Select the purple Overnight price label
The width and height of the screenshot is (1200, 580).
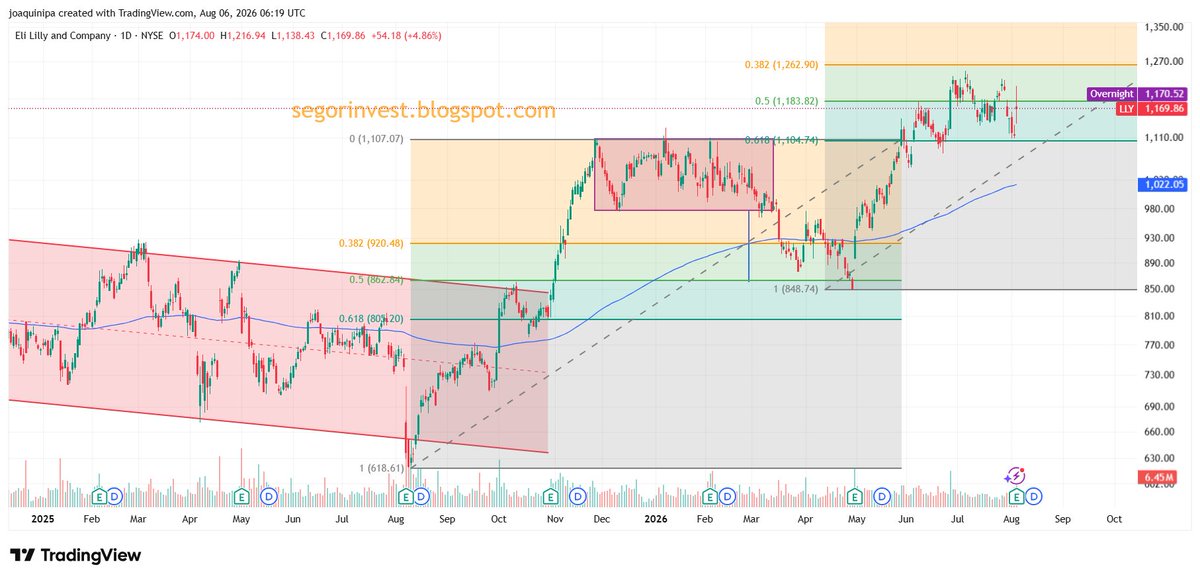(1139, 94)
